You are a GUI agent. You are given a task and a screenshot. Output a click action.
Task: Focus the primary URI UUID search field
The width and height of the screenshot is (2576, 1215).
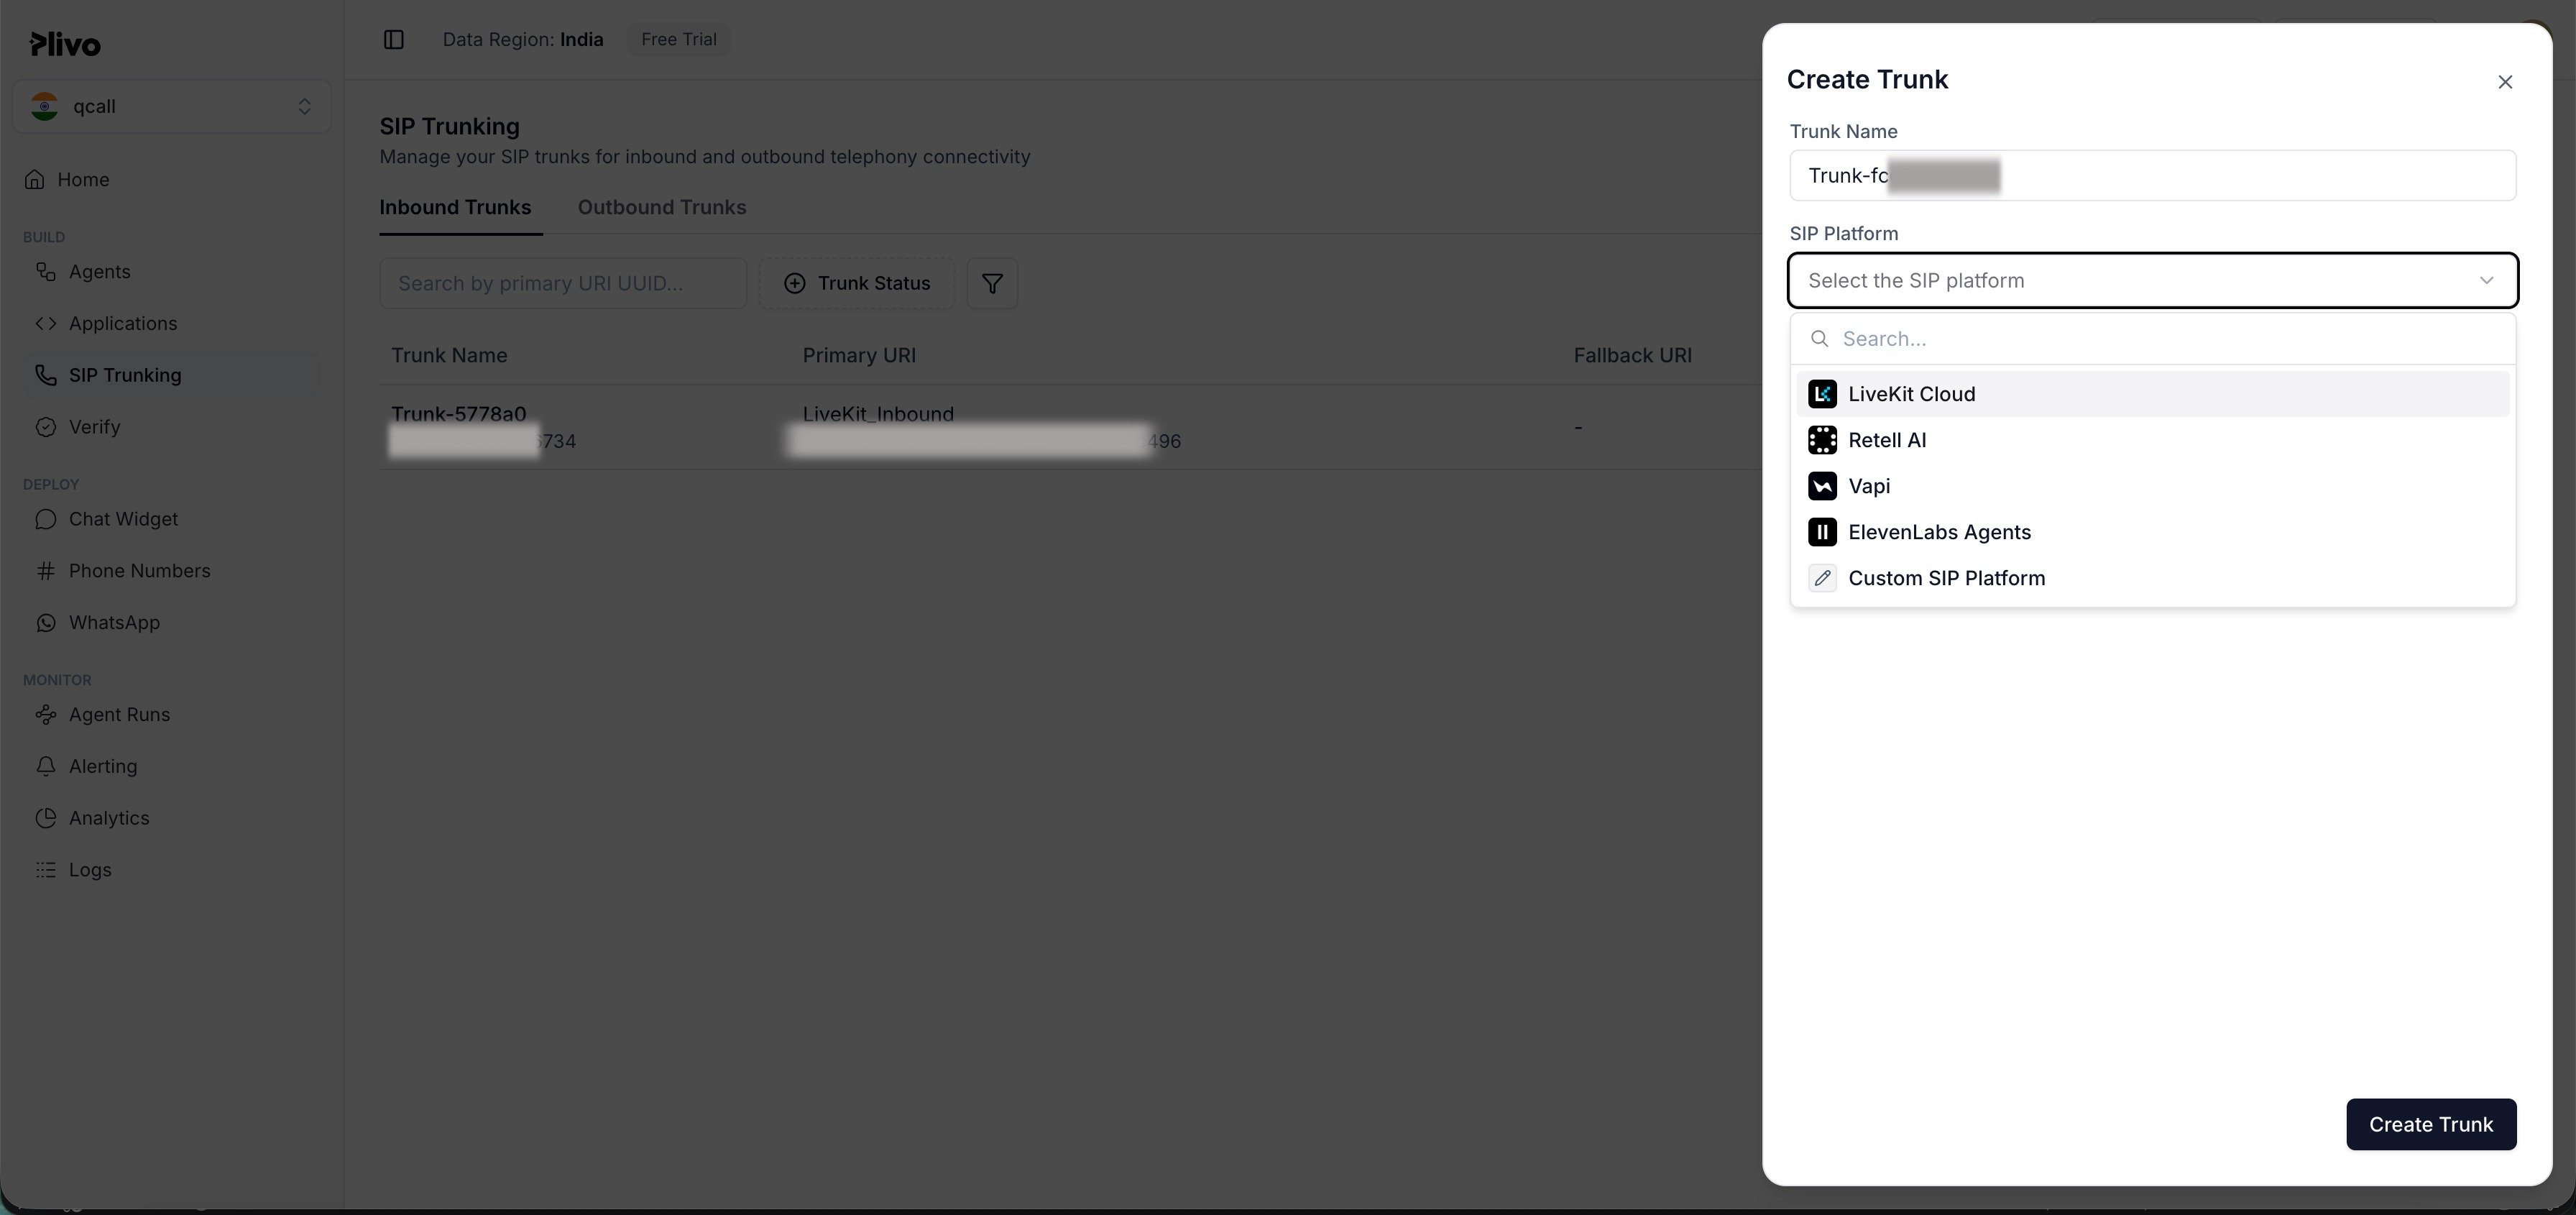tap(563, 283)
